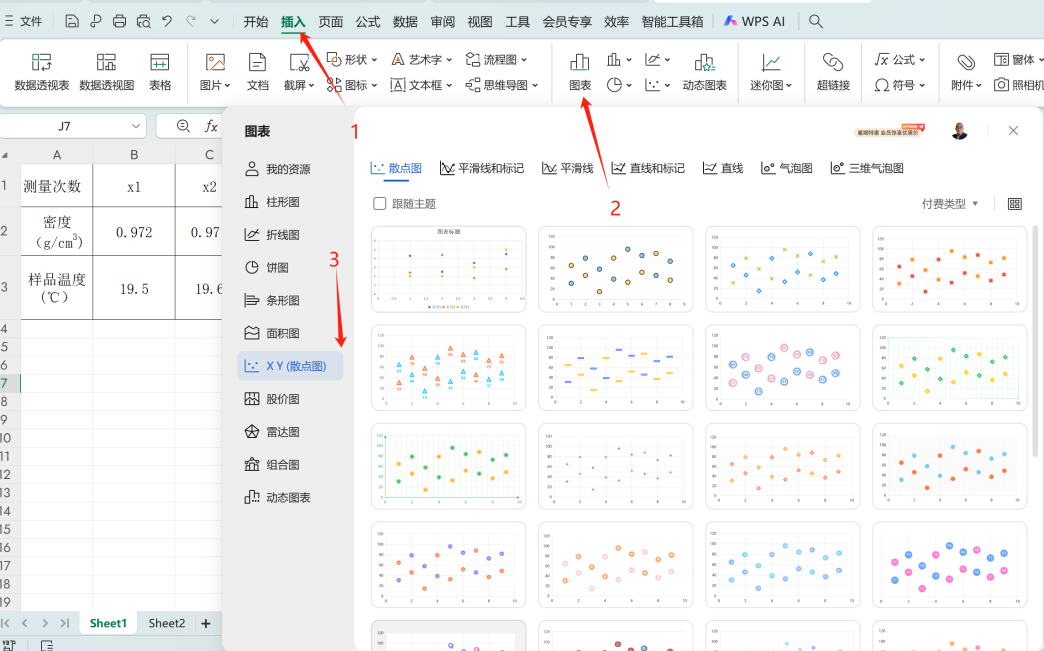Open 我的资源 in chart sidebar
1044x651 pixels.
287,169
